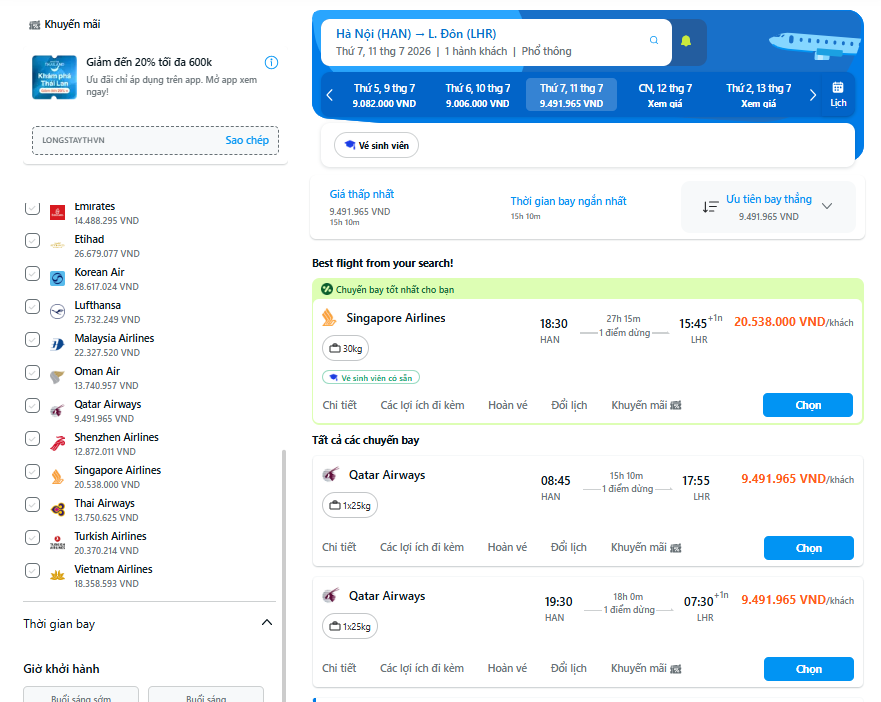This screenshot has width=881, height=702.
Task: Toggle the Turkish Airlines checkbox
Action: point(33,538)
